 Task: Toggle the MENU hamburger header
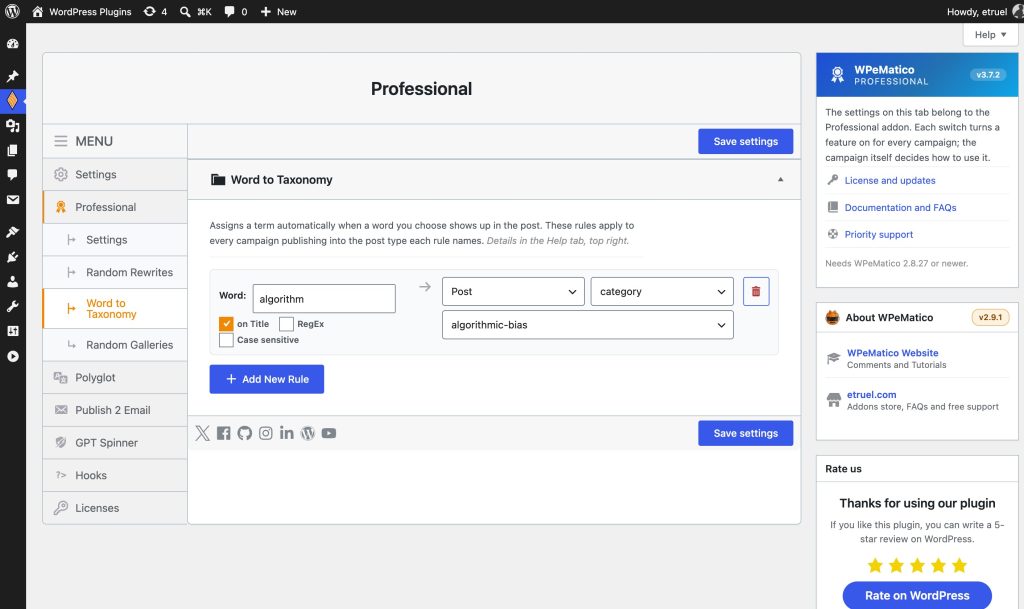(x=115, y=141)
